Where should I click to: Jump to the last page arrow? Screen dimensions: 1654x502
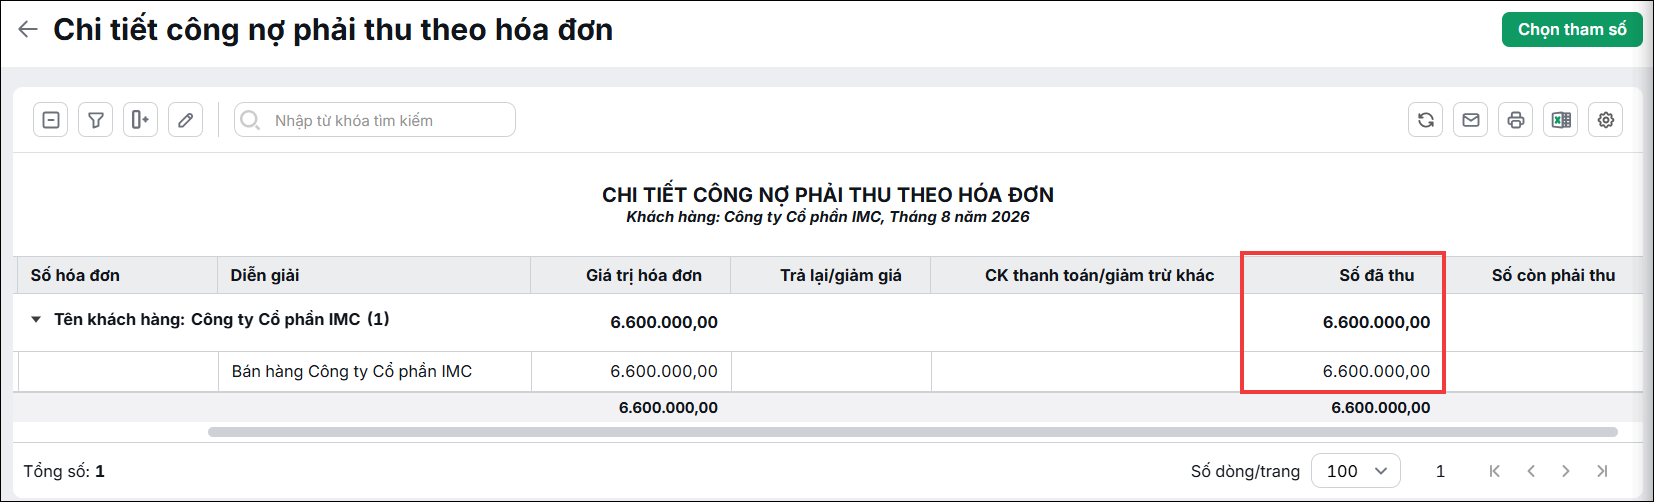tap(1602, 471)
